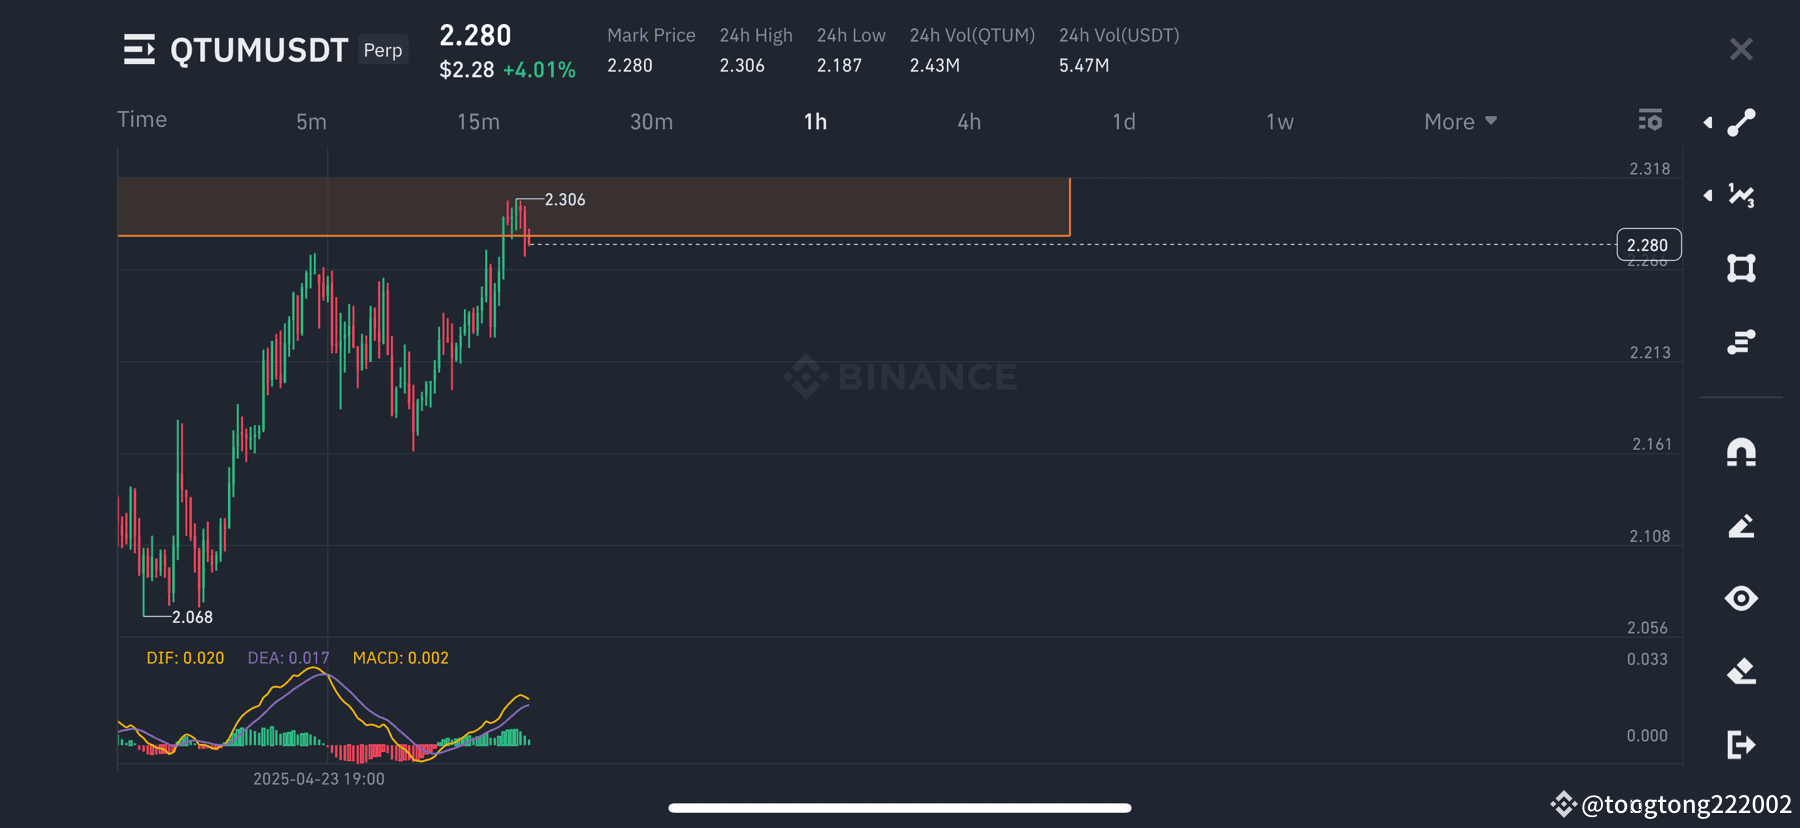This screenshot has width=1800, height=828.
Task: Open the indicator settings icon
Action: click(1650, 120)
